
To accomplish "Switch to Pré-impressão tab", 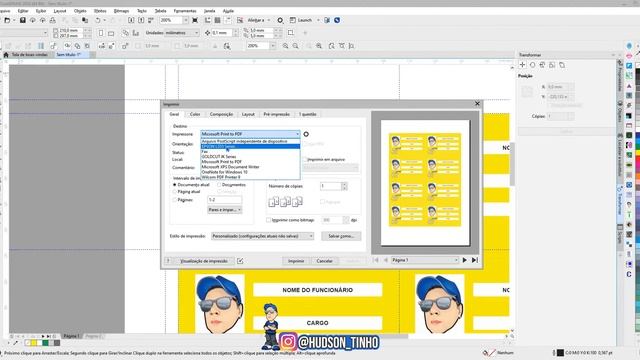I will pyautogui.click(x=276, y=114).
